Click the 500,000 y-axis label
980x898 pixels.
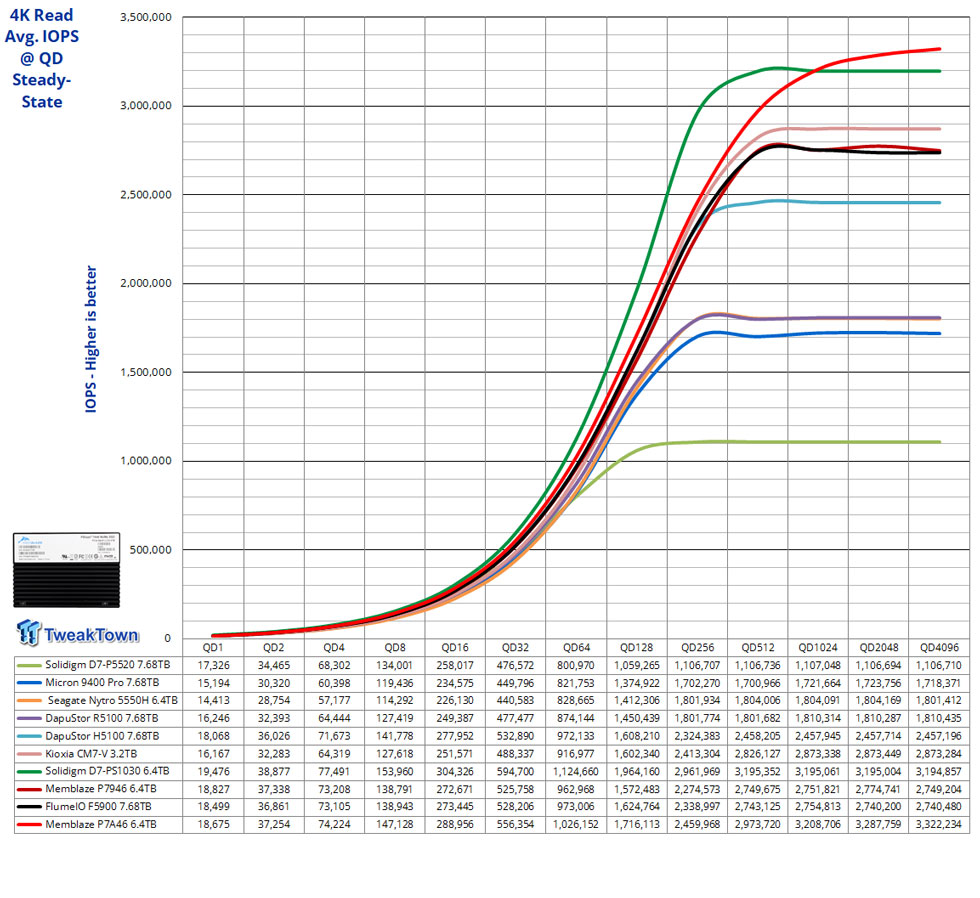point(150,549)
